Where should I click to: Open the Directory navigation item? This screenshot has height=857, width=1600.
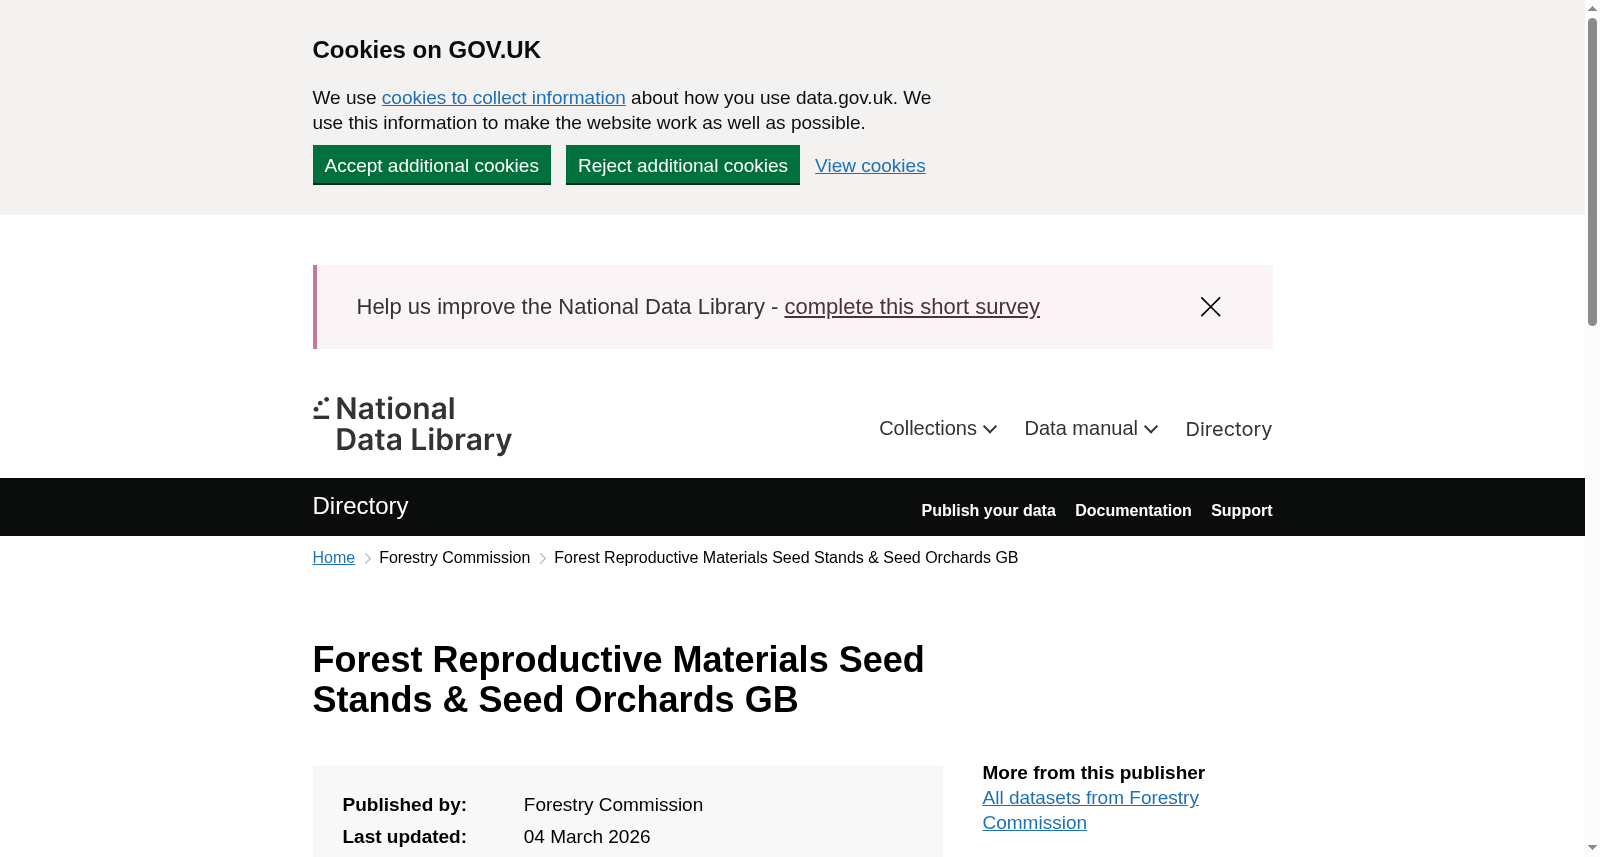1228,429
